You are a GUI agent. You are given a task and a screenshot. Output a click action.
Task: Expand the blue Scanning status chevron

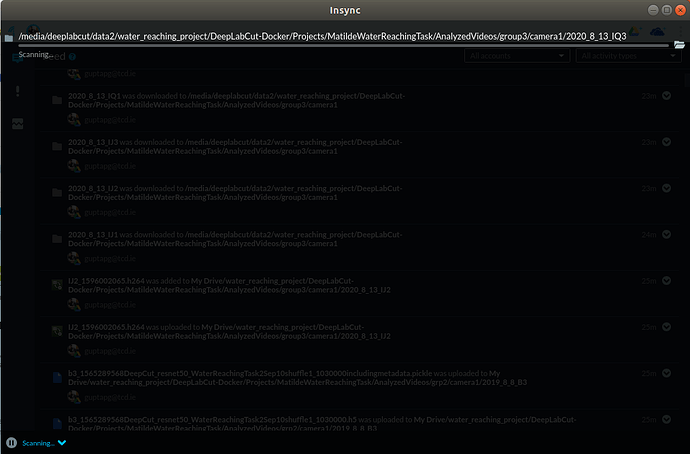click(x=62, y=443)
